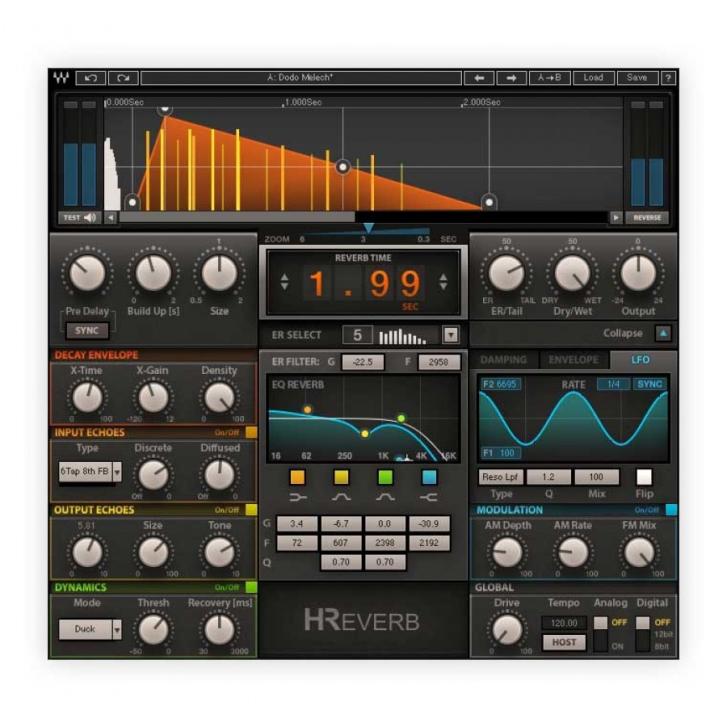Click the Dry/Wet knob

pyautogui.click(x=573, y=274)
